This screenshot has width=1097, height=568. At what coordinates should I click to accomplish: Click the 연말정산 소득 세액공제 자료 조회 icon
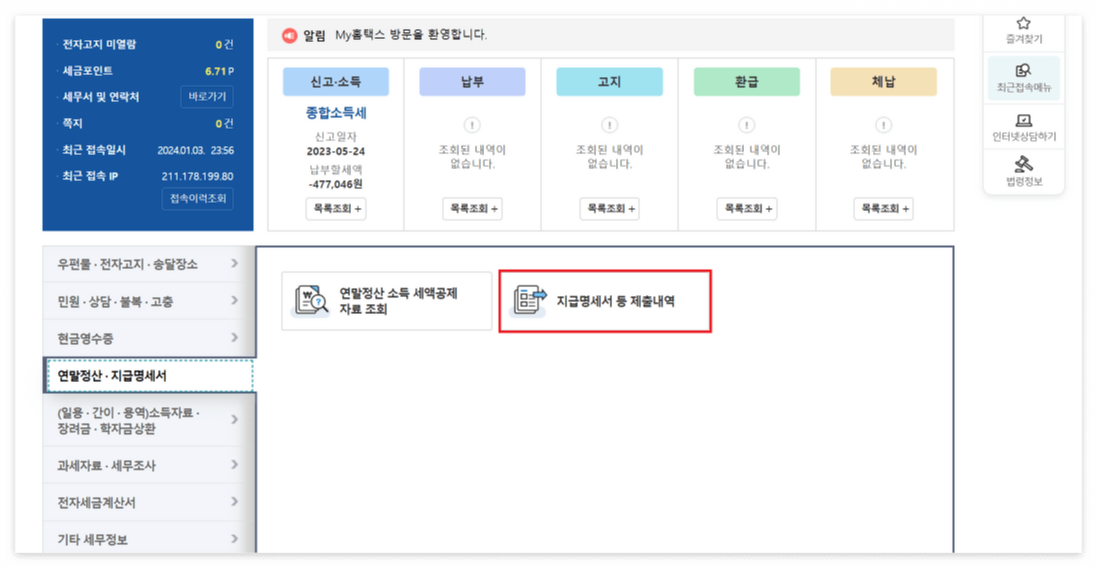[311, 301]
